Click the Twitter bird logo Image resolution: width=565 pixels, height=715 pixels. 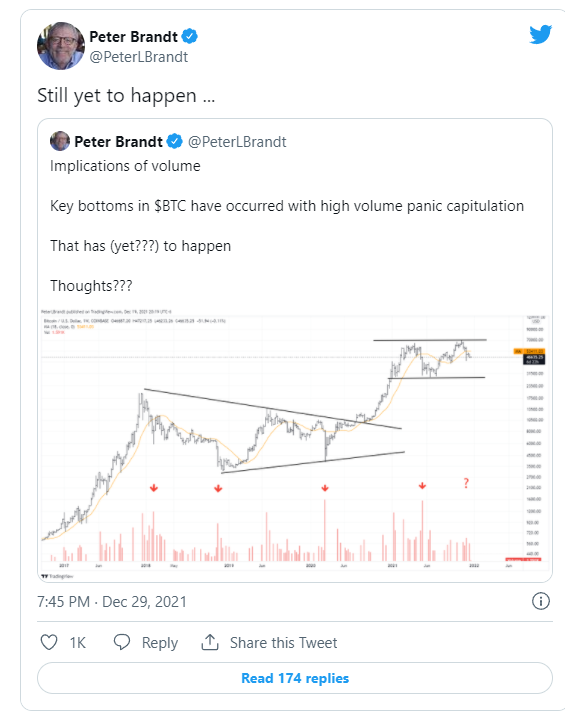(540, 35)
